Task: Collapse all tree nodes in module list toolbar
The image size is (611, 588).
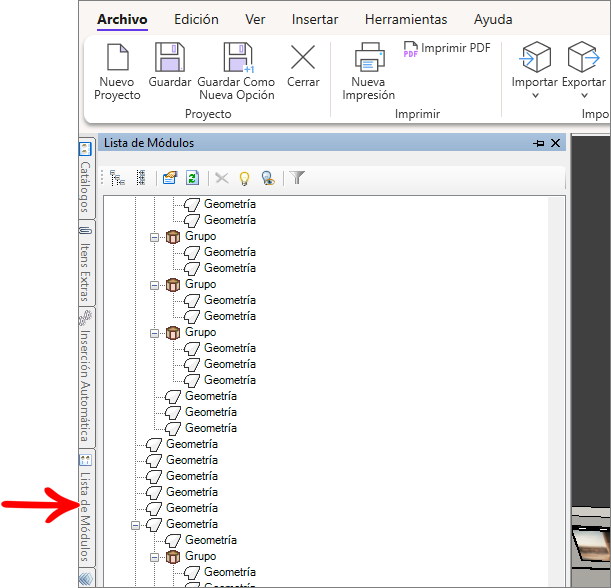Action: [117, 178]
